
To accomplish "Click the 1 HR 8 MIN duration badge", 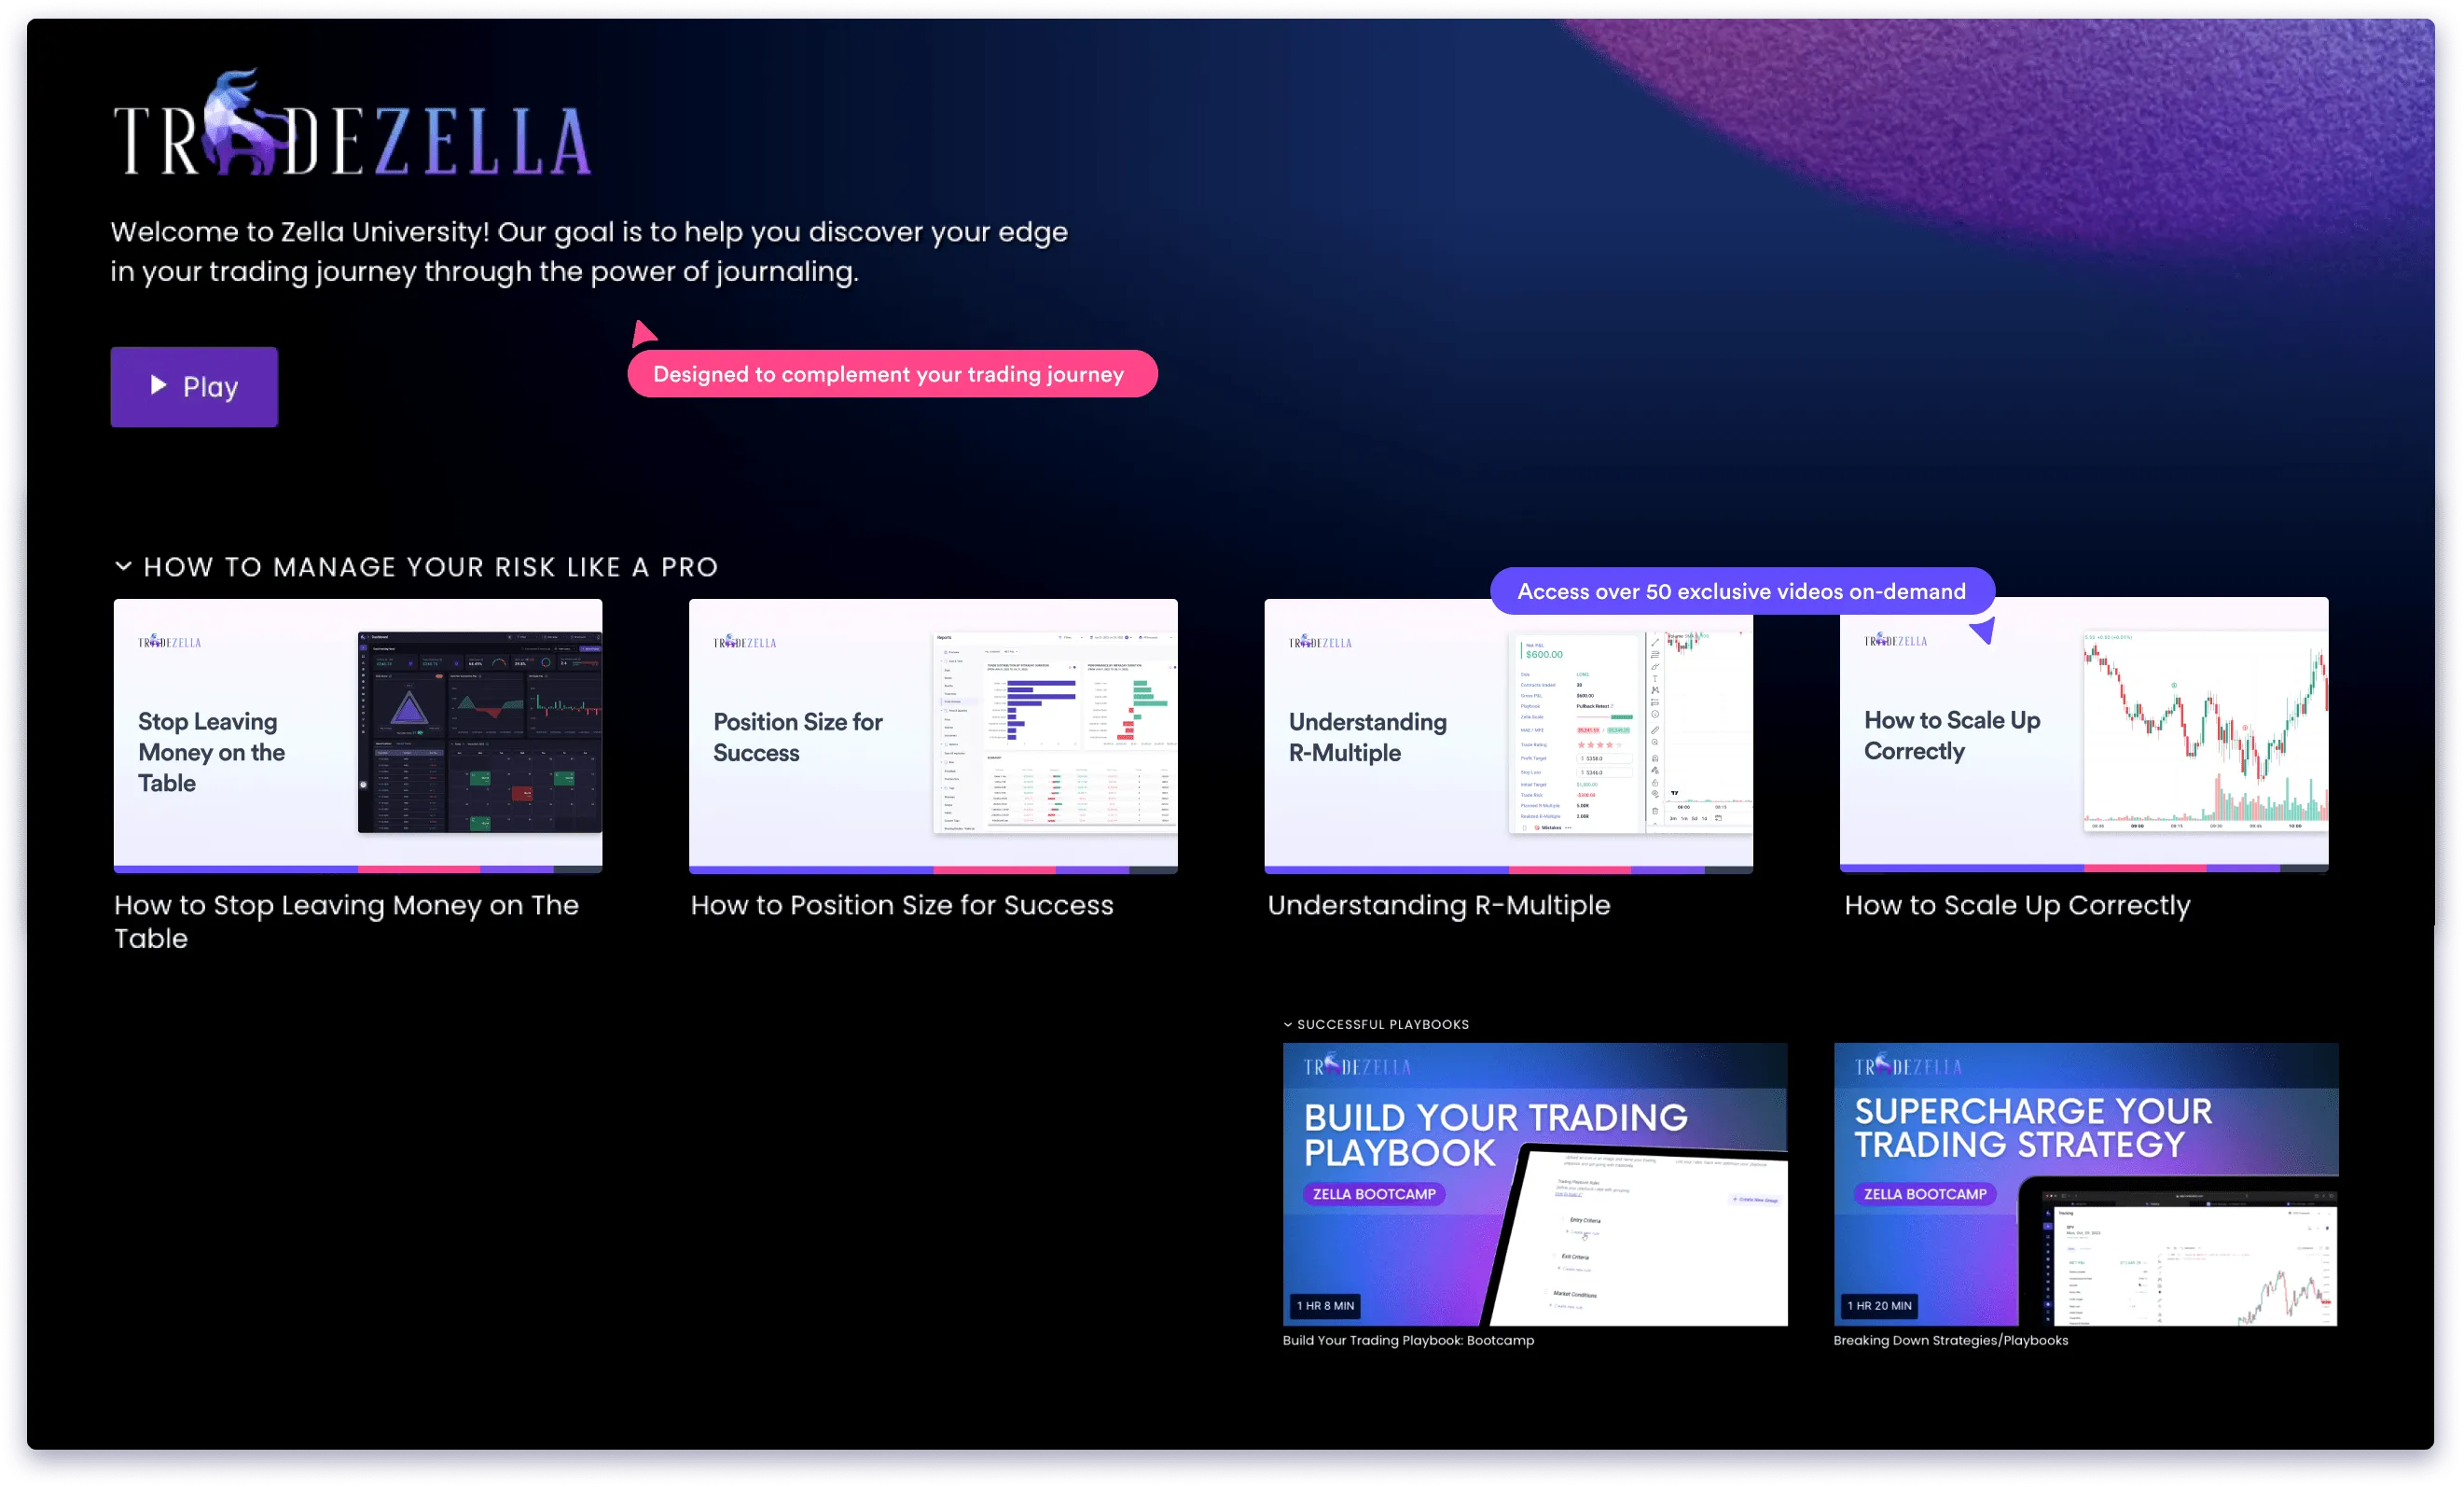I will tap(1325, 1306).
